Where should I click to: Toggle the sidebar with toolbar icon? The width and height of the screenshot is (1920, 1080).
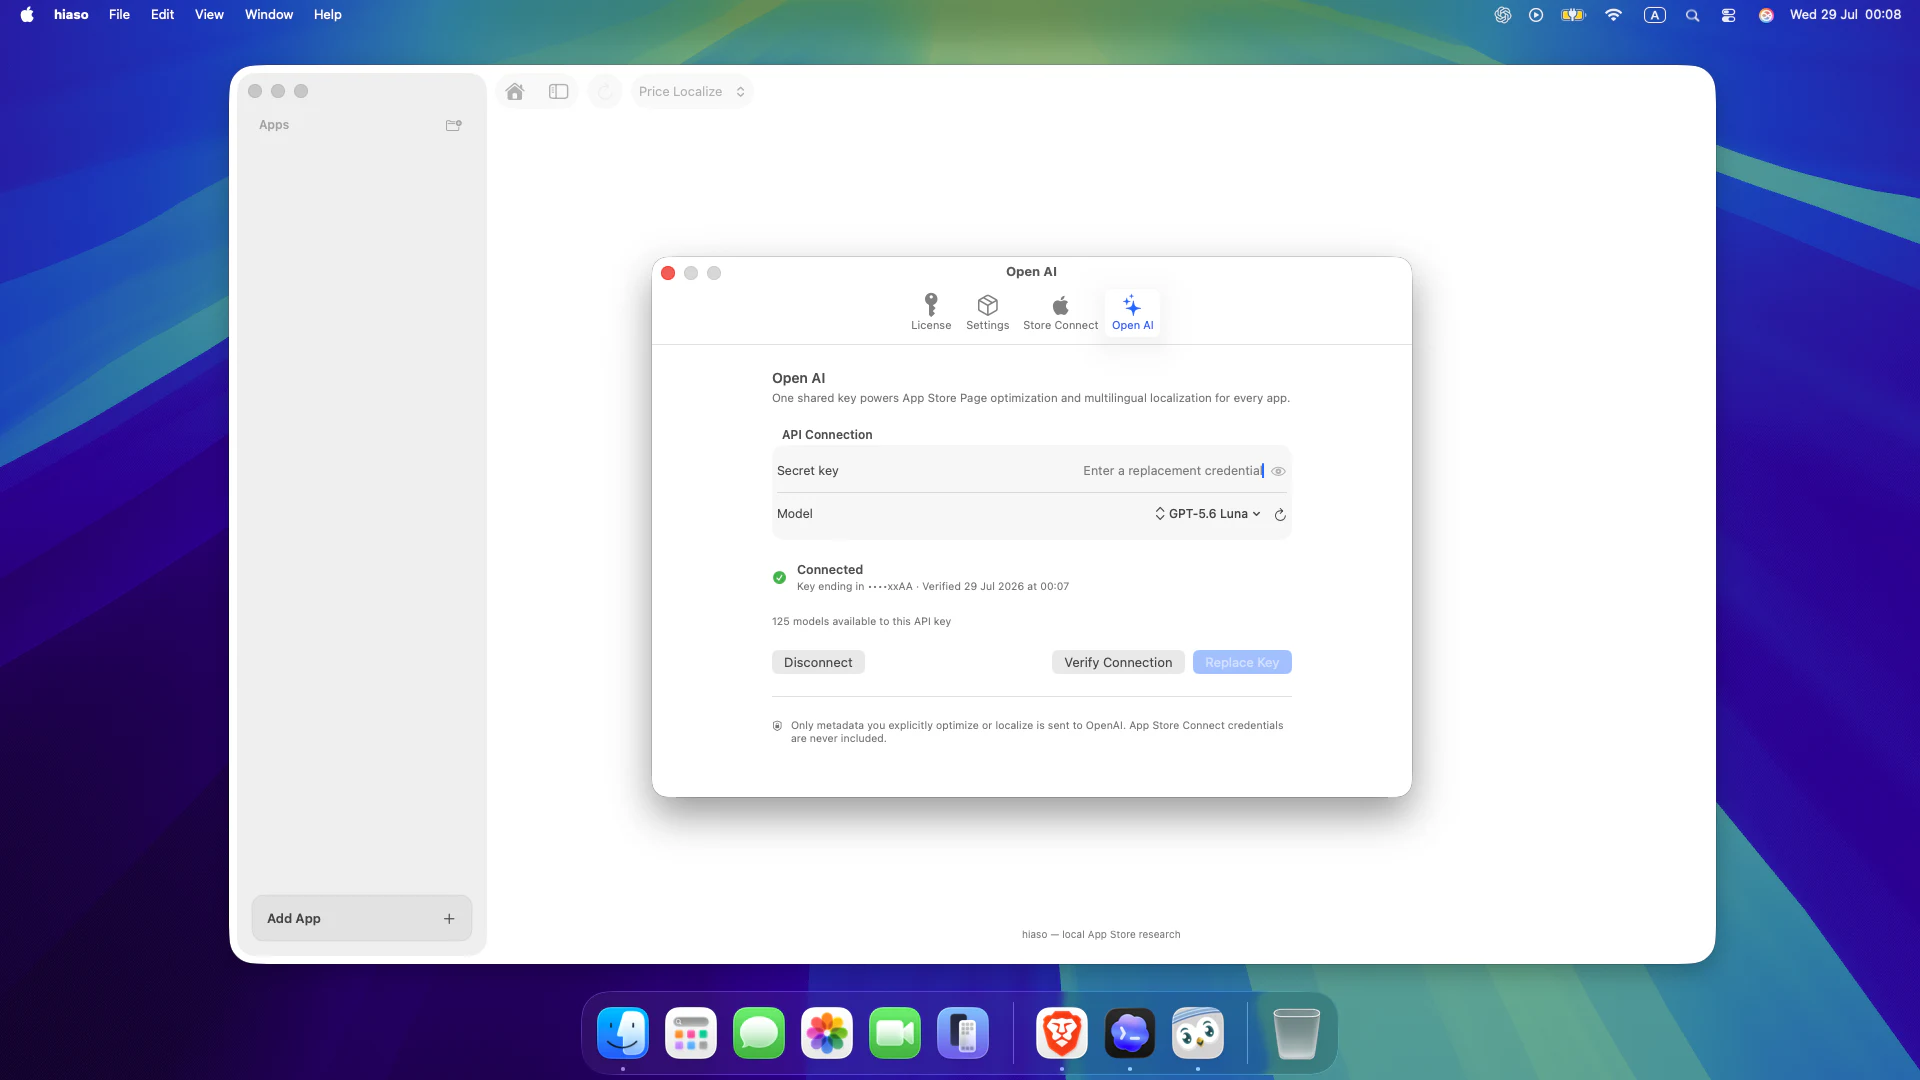tap(559, 91)
